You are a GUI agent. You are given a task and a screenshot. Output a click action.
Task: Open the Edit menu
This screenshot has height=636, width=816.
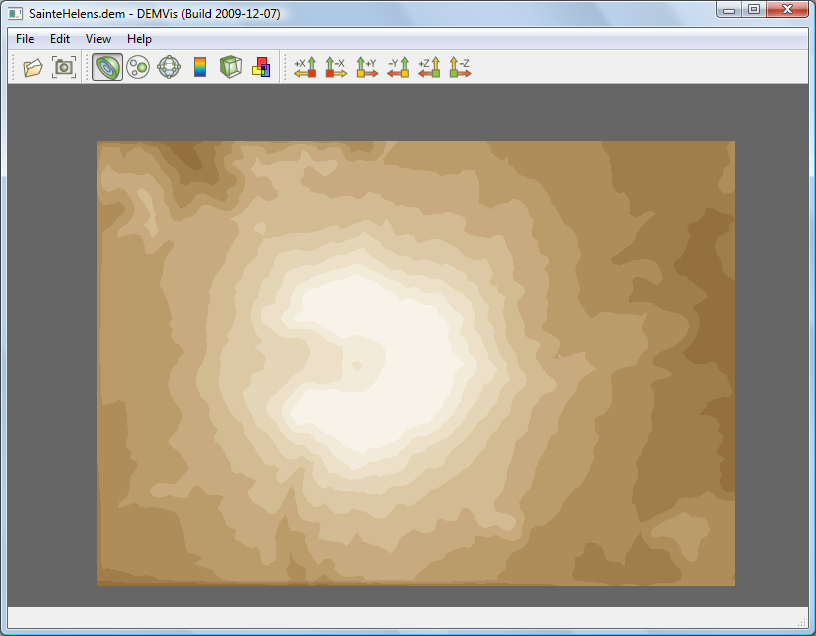[x=60, y=39]
